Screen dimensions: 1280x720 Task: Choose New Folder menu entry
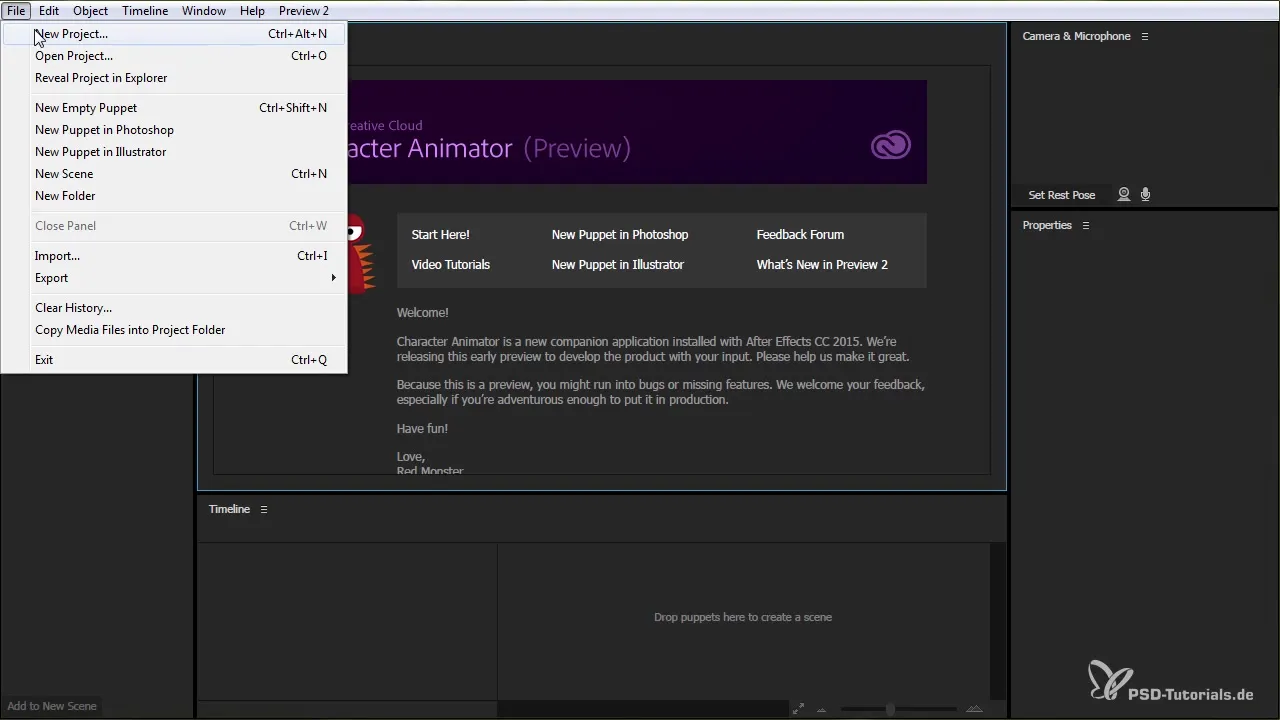pos(174,196)
